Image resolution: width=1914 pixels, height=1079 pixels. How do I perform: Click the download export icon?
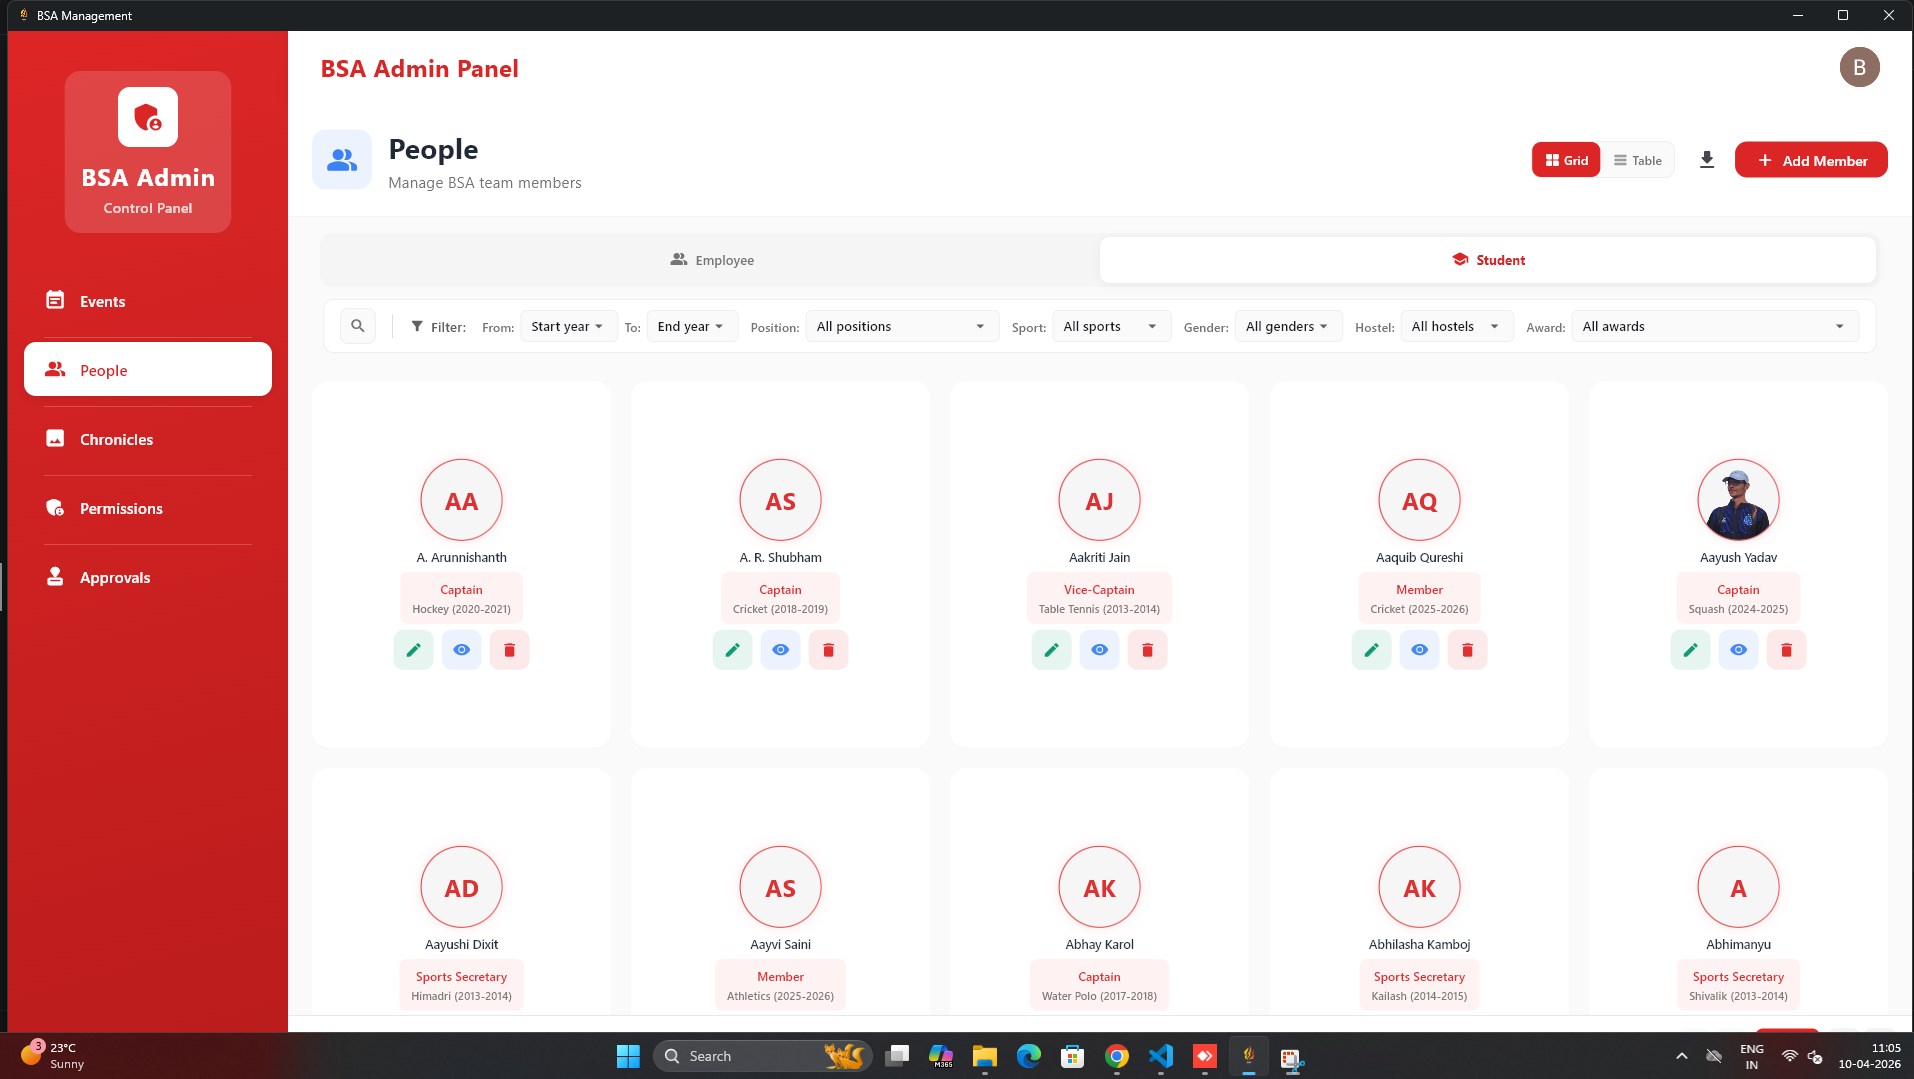pos(1707,160)
